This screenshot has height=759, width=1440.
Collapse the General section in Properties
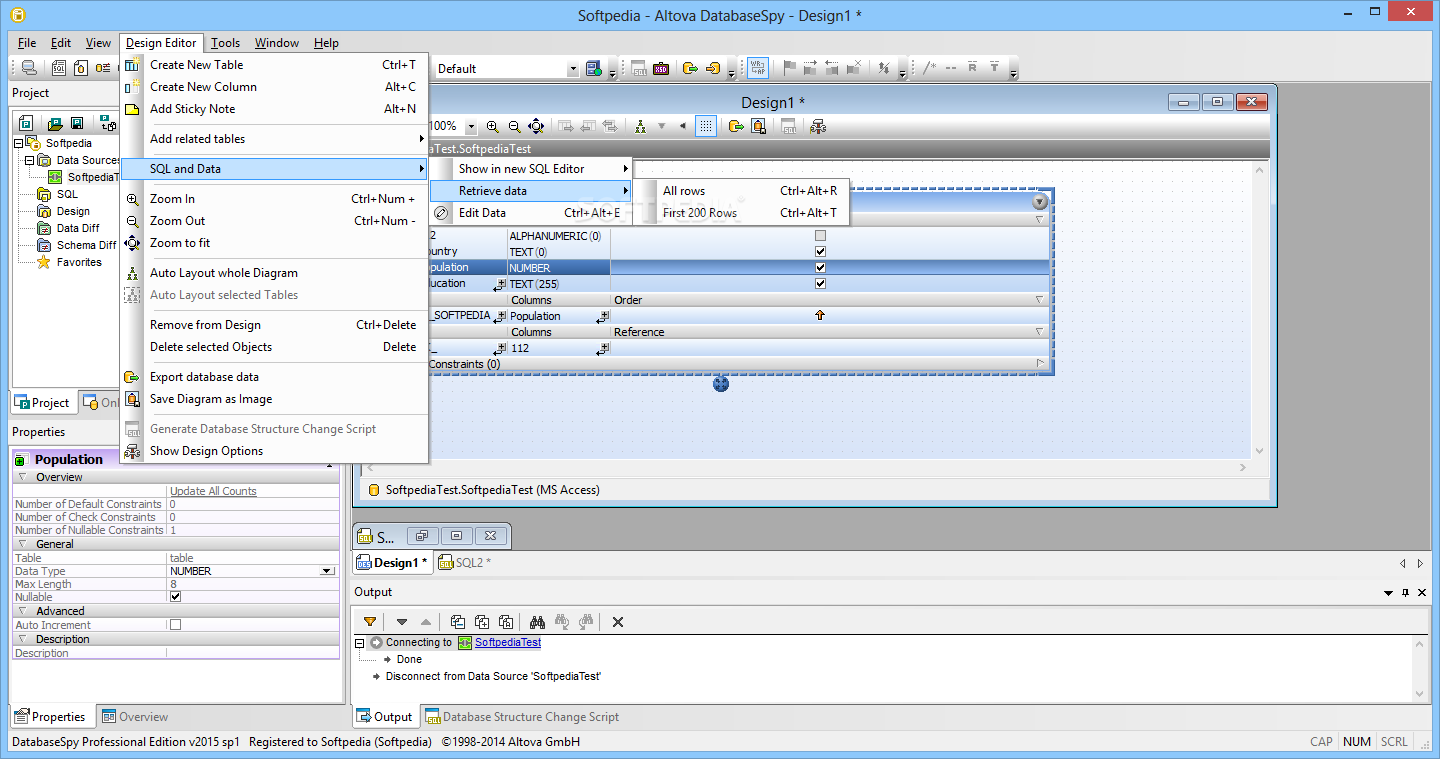point(22,544)
